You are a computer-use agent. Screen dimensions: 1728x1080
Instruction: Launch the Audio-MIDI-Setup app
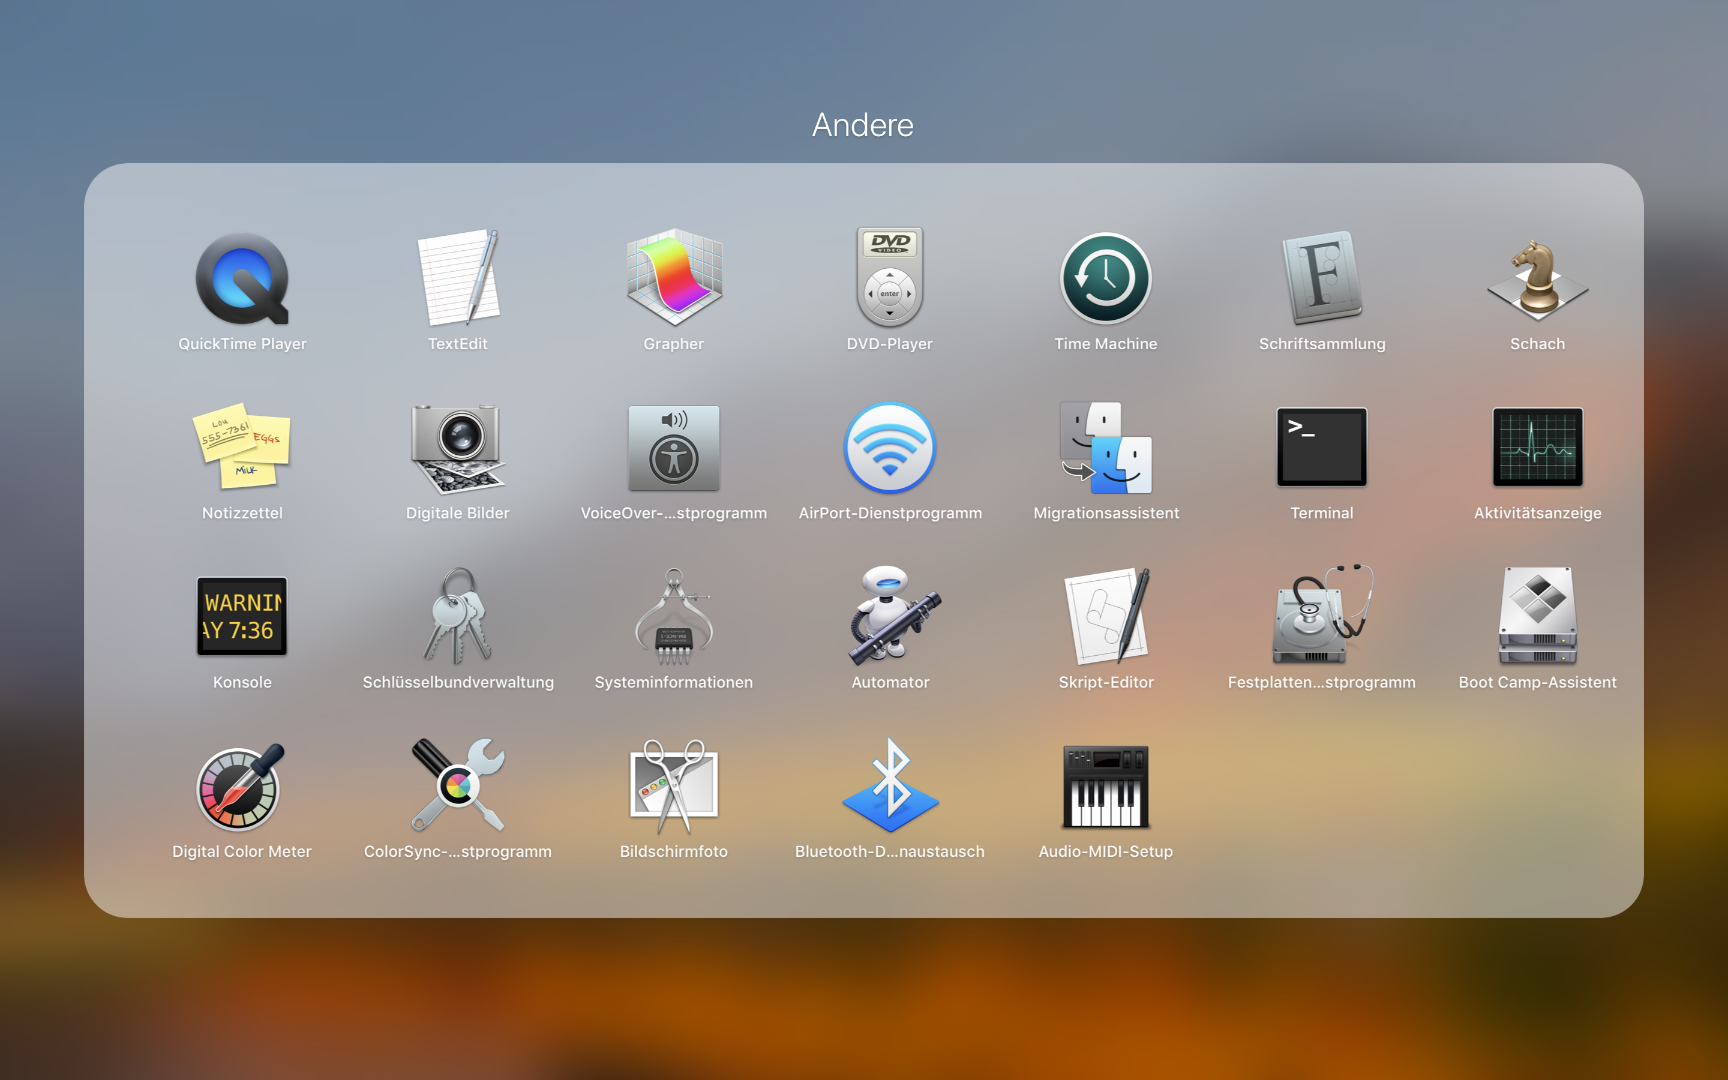click(1106, 787)
